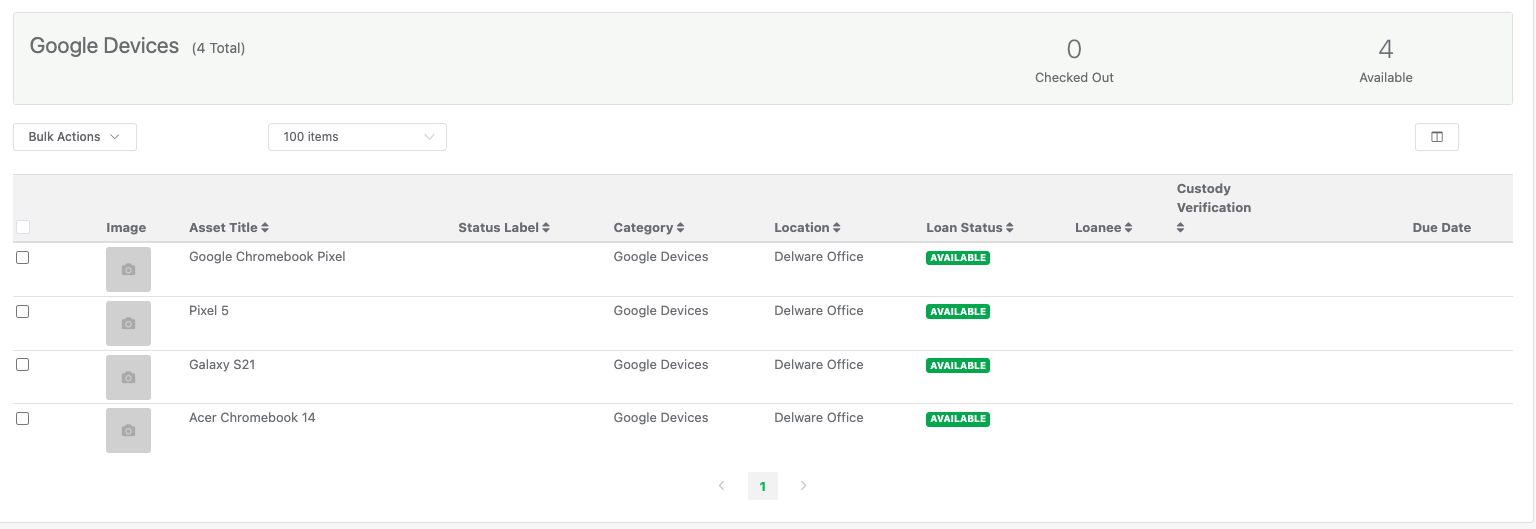Open the column layout settings icon
Viewport: 1536px width, 529px height.
tap(1436, 137)
